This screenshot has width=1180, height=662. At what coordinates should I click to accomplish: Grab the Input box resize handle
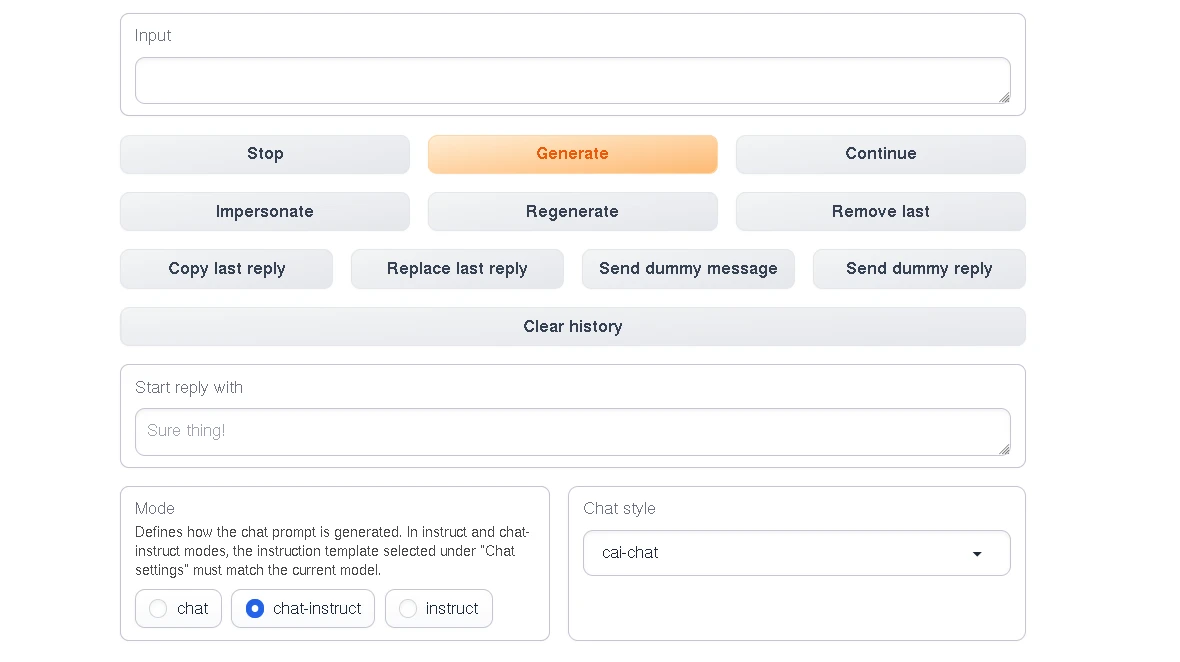[1004, 97]
